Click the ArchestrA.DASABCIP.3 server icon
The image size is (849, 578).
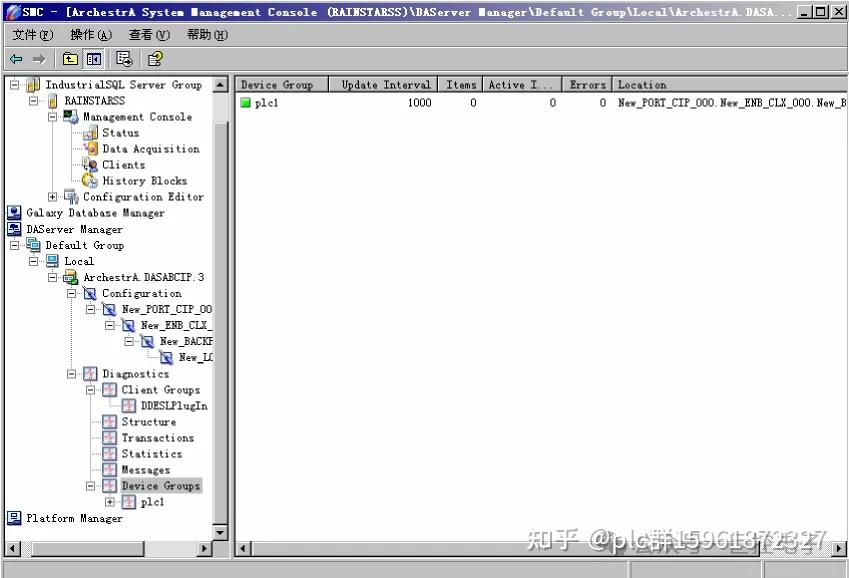point(71,278)
